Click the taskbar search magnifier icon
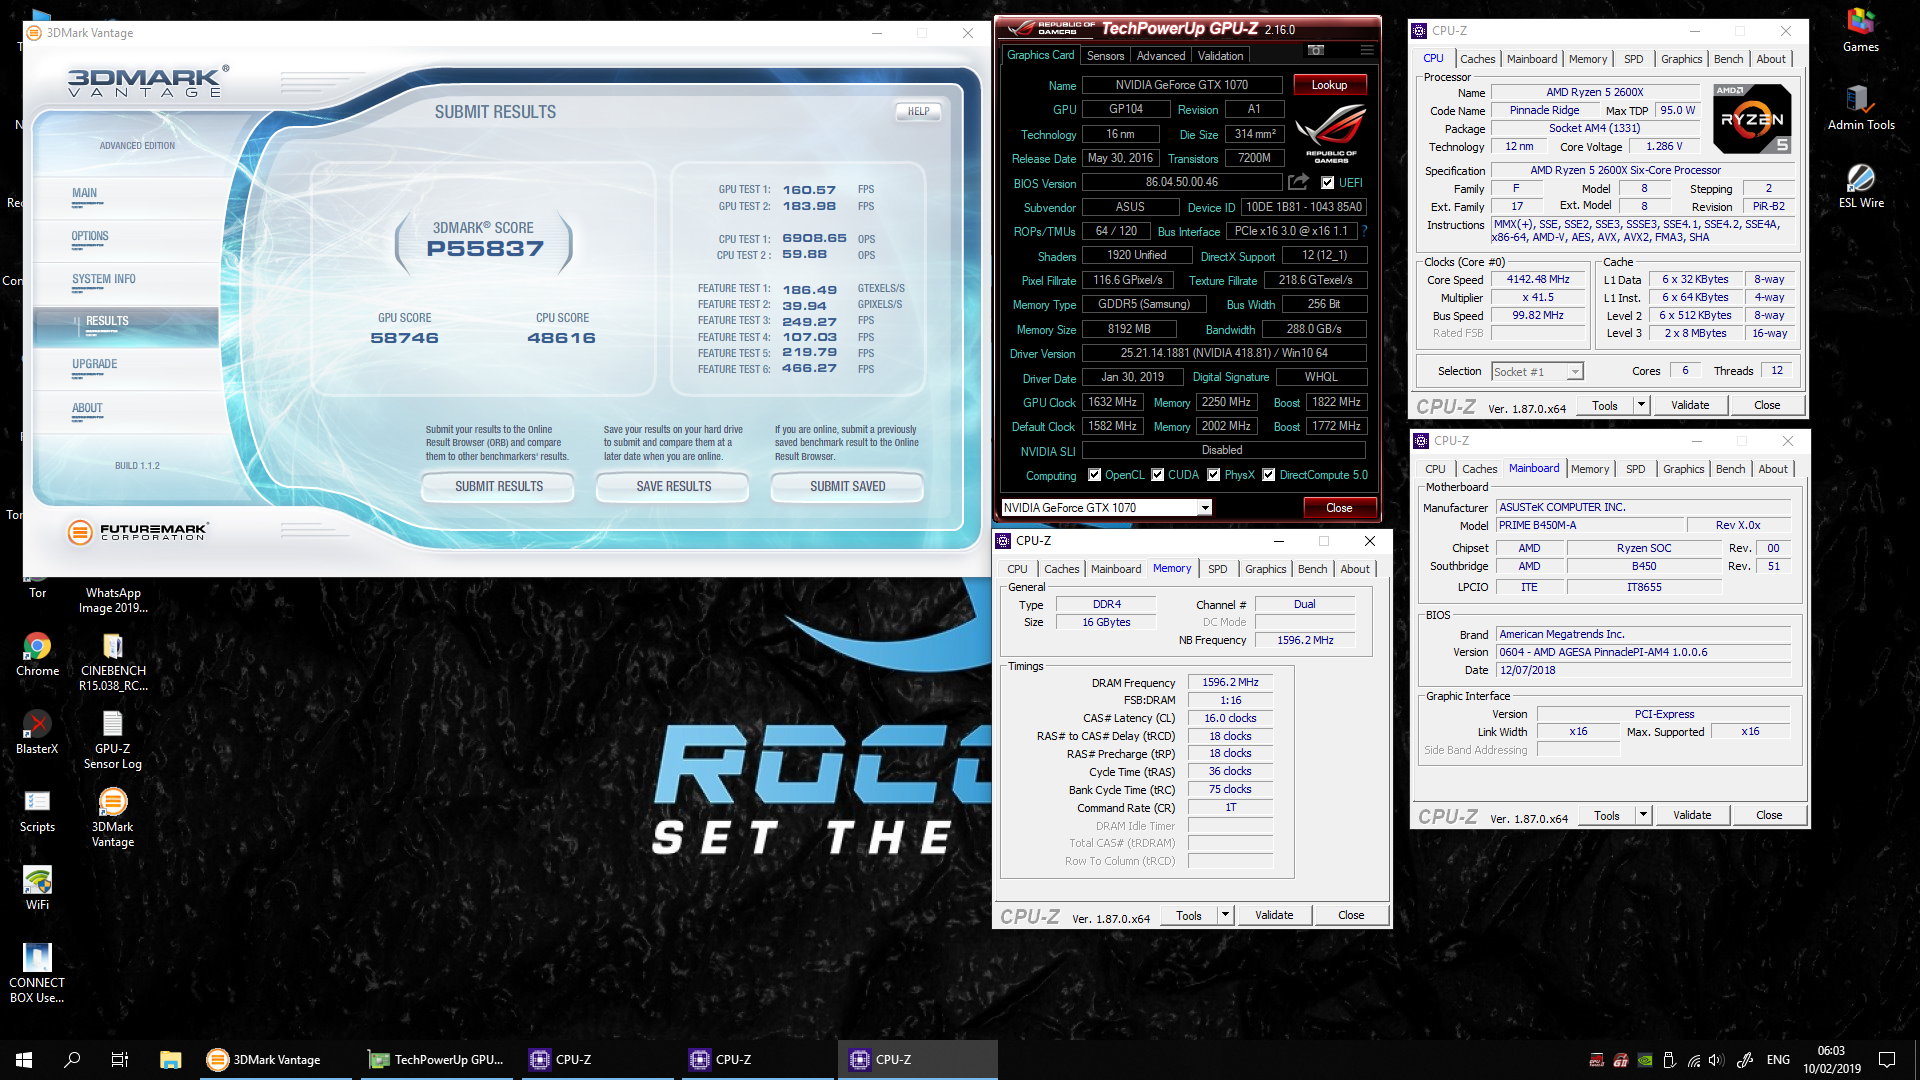This screenshot has height=1080, width=1920. (72, 1059)
